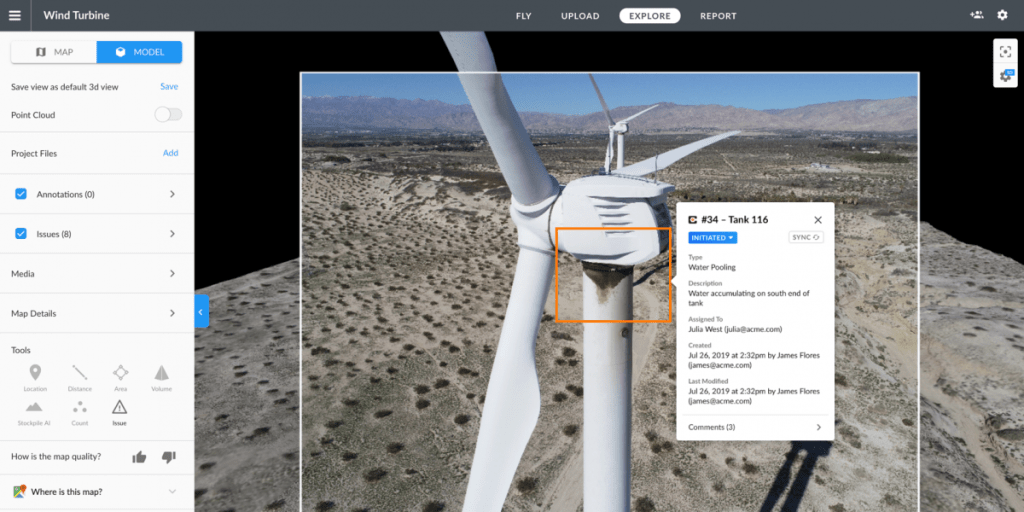1024x512 pixels.
Task: Uncheck the Issues checkbox
Action: tap(21, 234)
